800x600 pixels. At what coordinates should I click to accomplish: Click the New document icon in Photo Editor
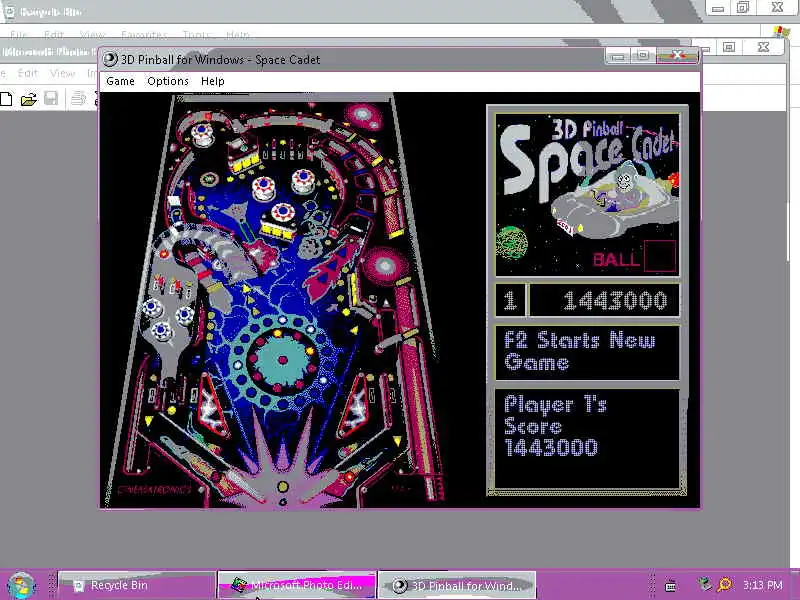coord(6,98)
